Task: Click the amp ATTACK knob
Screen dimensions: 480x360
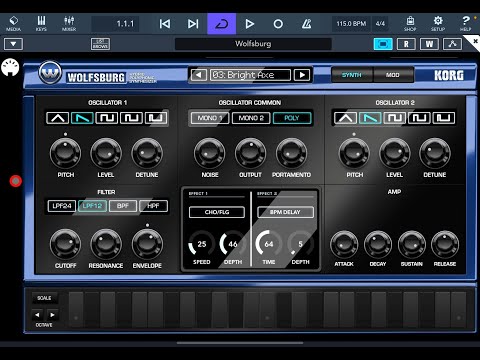Action: tap(344, 245)
